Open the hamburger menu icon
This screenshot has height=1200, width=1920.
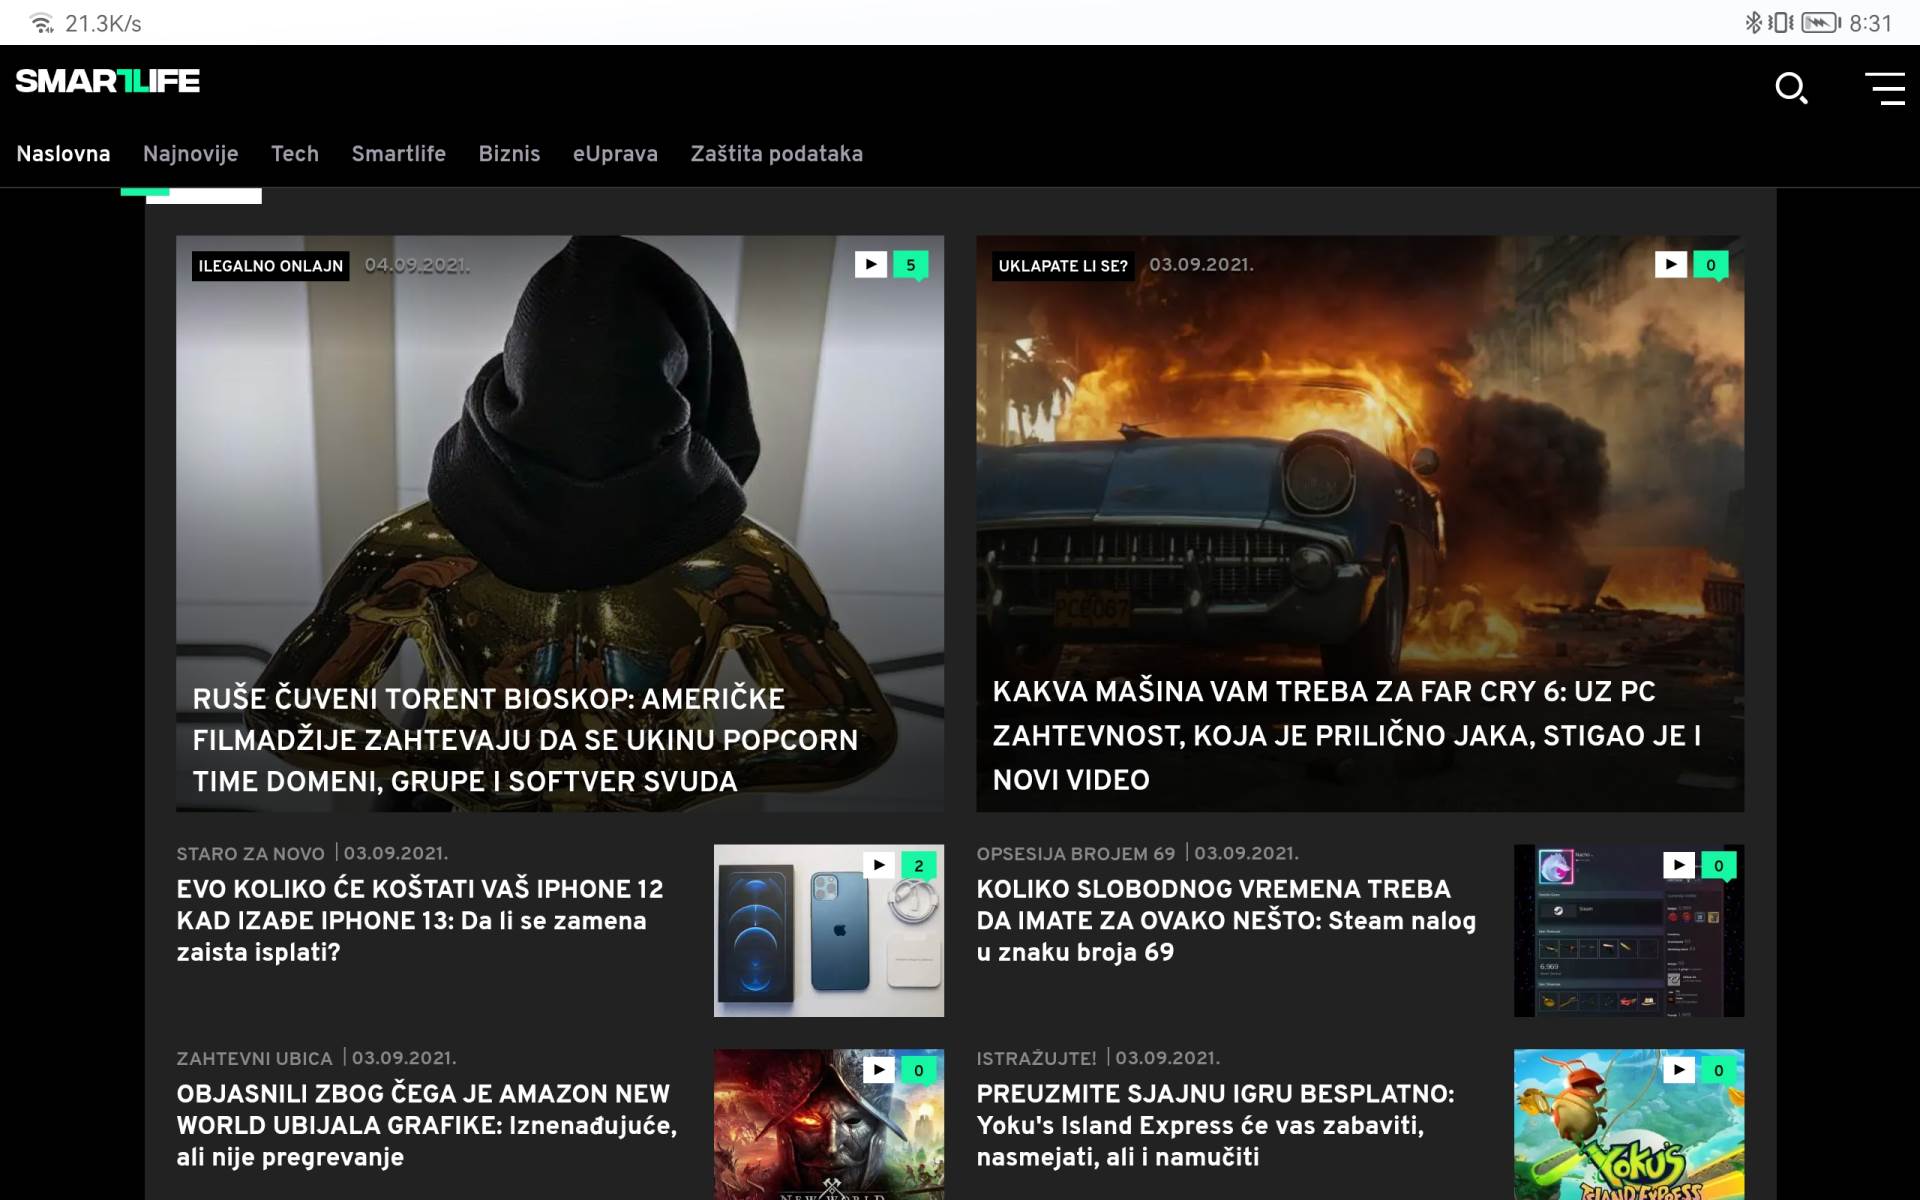[x=1884, y=88]
